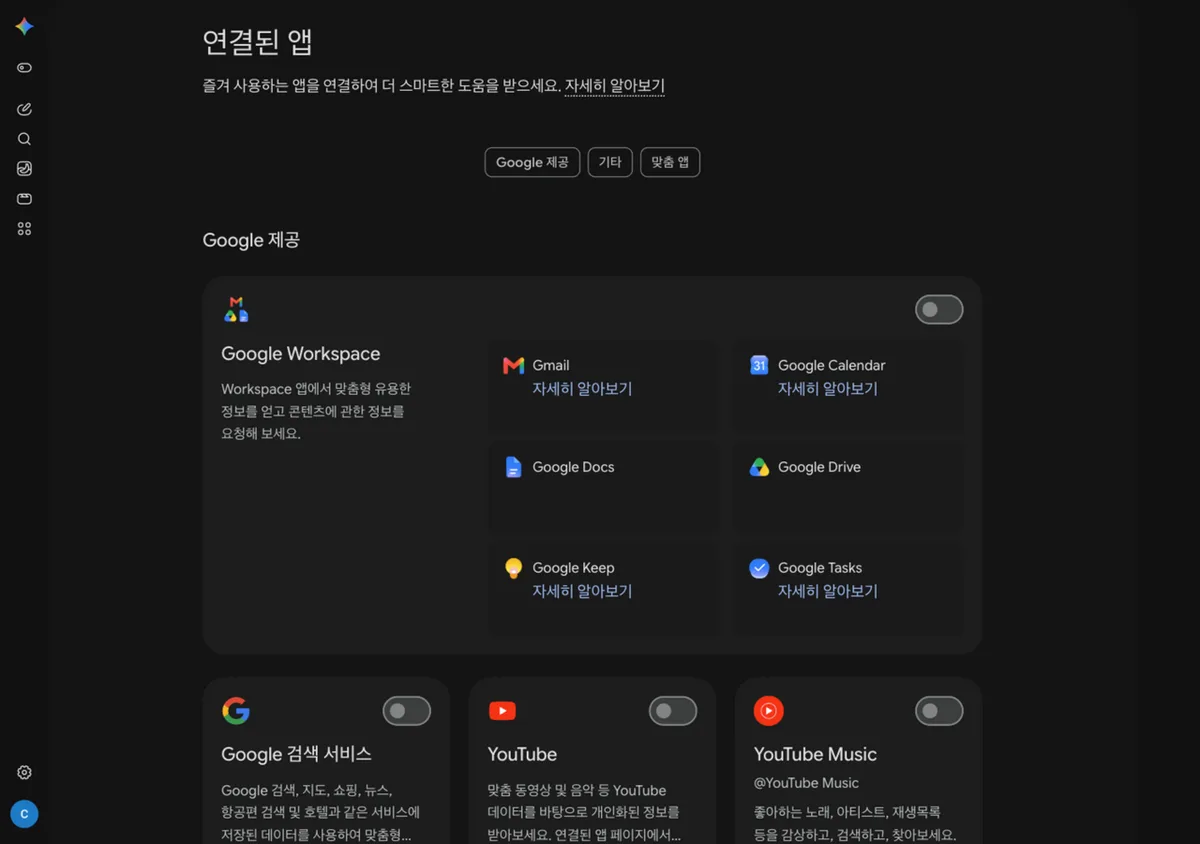The width and height of the screenshot is (1200, 844).
Task: Click the Google 제공 section heading
Action: click(251, 240)
